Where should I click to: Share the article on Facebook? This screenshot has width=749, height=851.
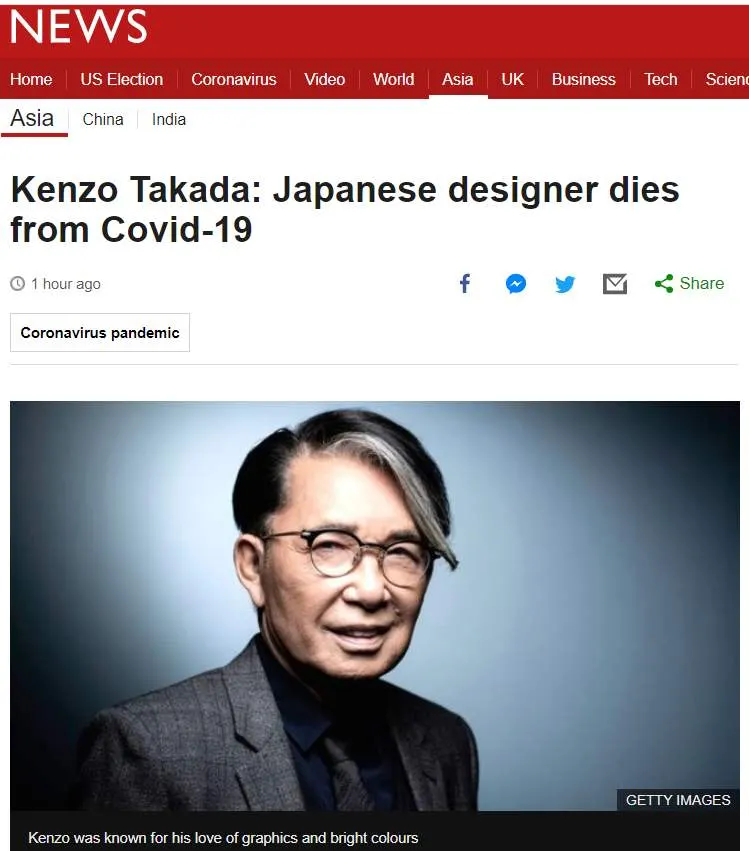tap(465, 283)
